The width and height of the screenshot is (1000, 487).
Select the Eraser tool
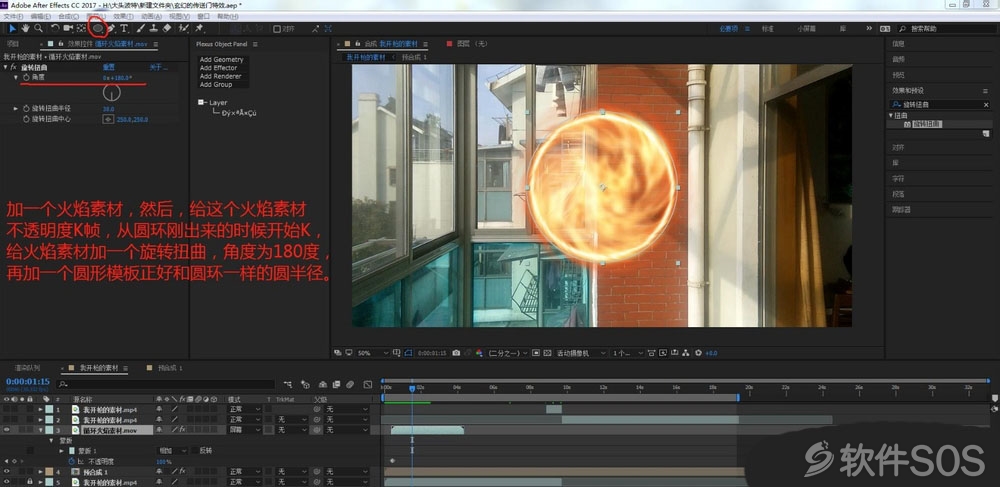[x=166, y=28]
